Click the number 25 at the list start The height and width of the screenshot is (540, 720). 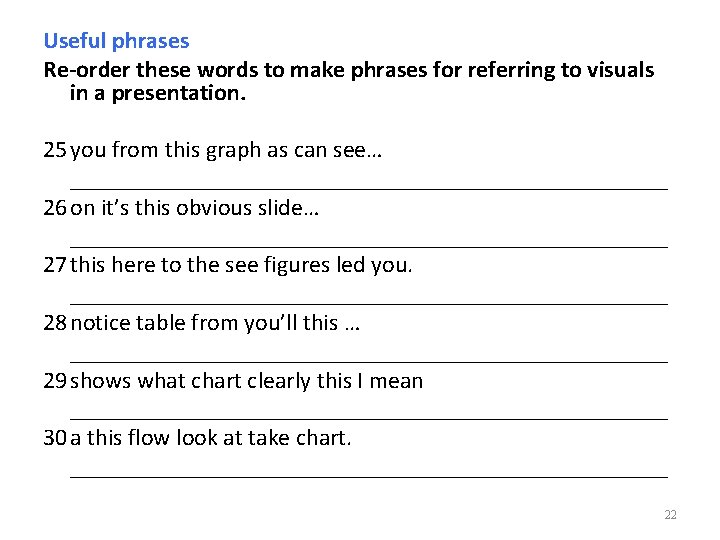tap(54, 151)
